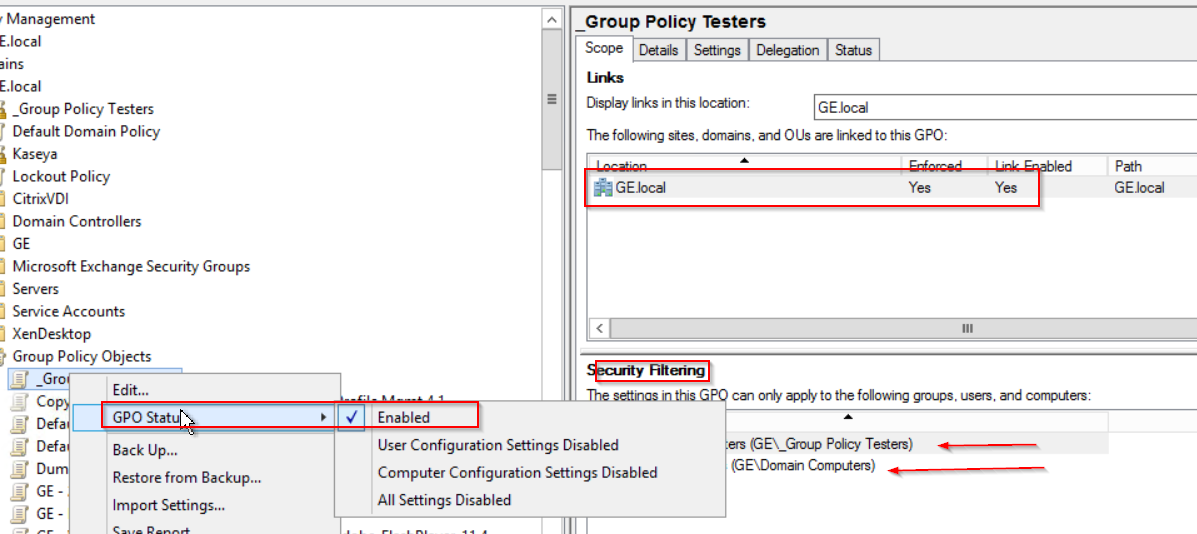
Task: Click the domain icon beside GE.local link
Action: 603,187
